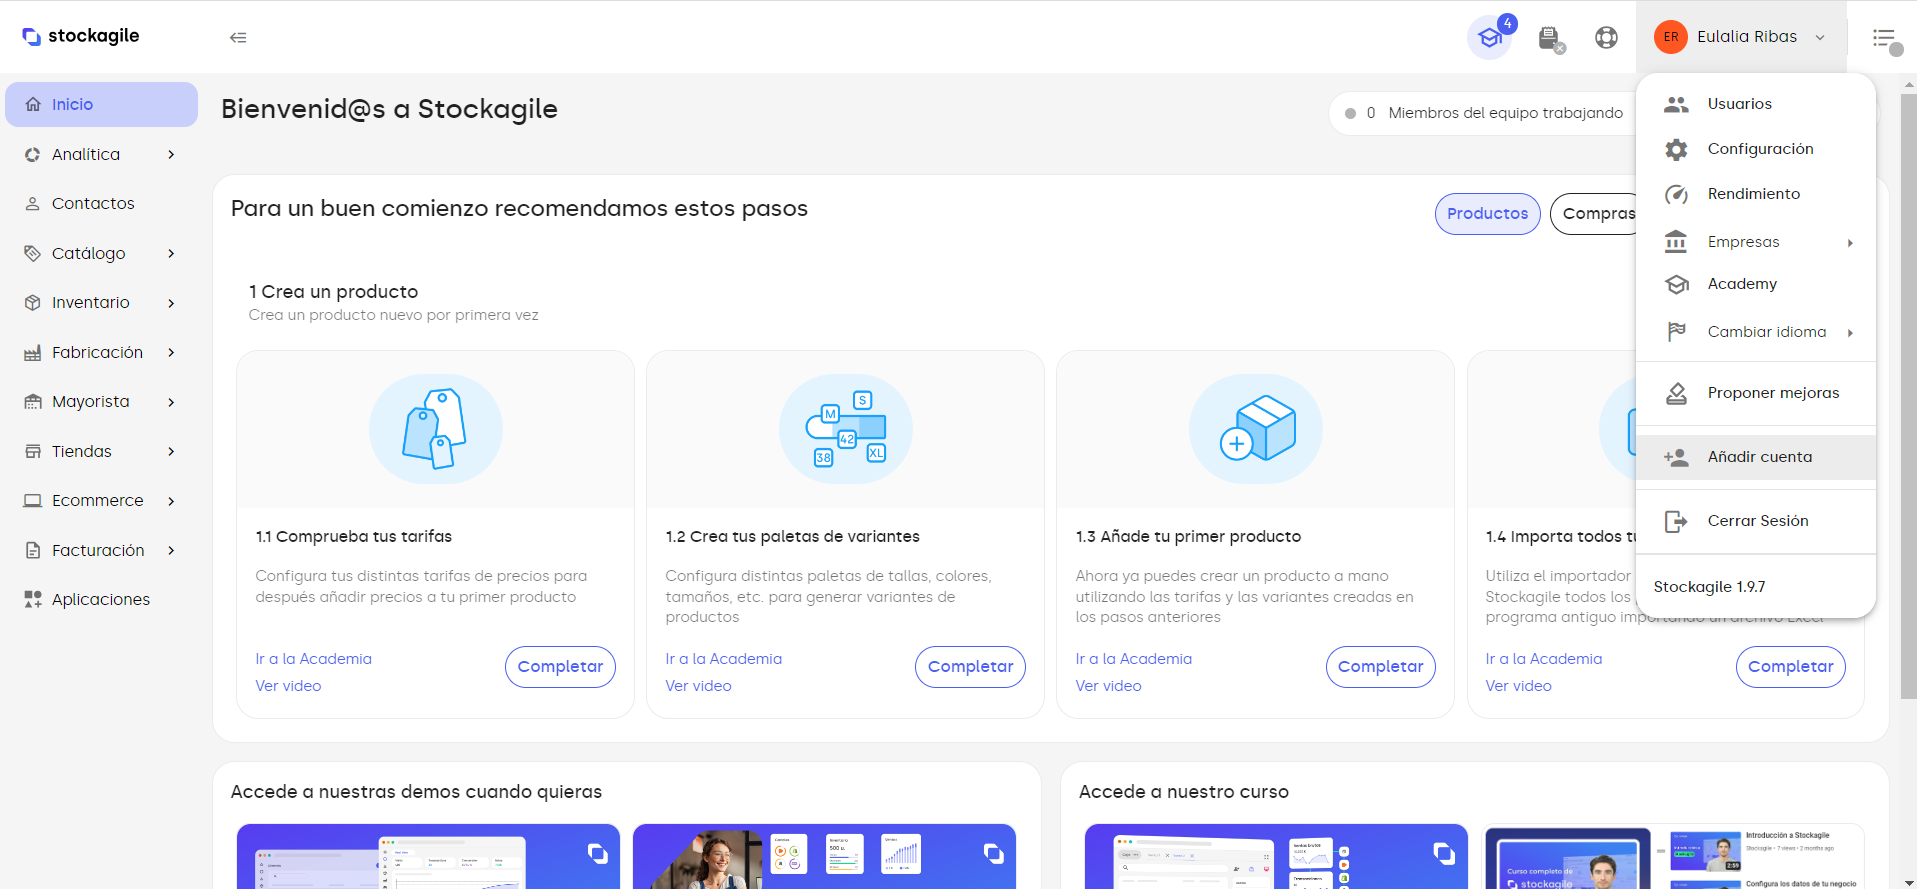The image size is (1917, 889).
Task: Open the Empresas submenu arrow
Action: [1850, 243]
